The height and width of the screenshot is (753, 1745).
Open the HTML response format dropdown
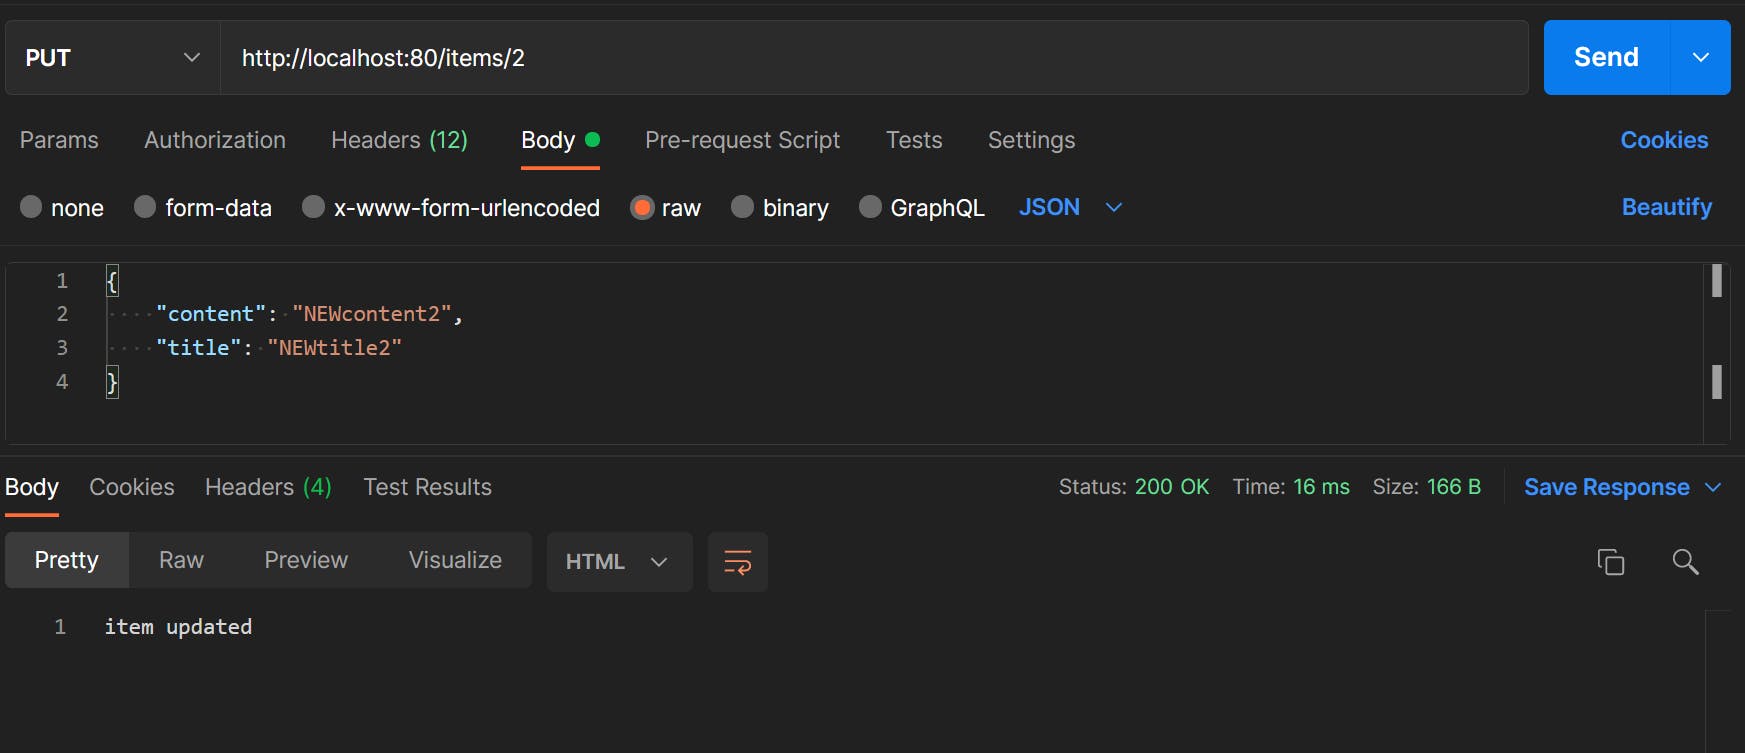[619, 562]
